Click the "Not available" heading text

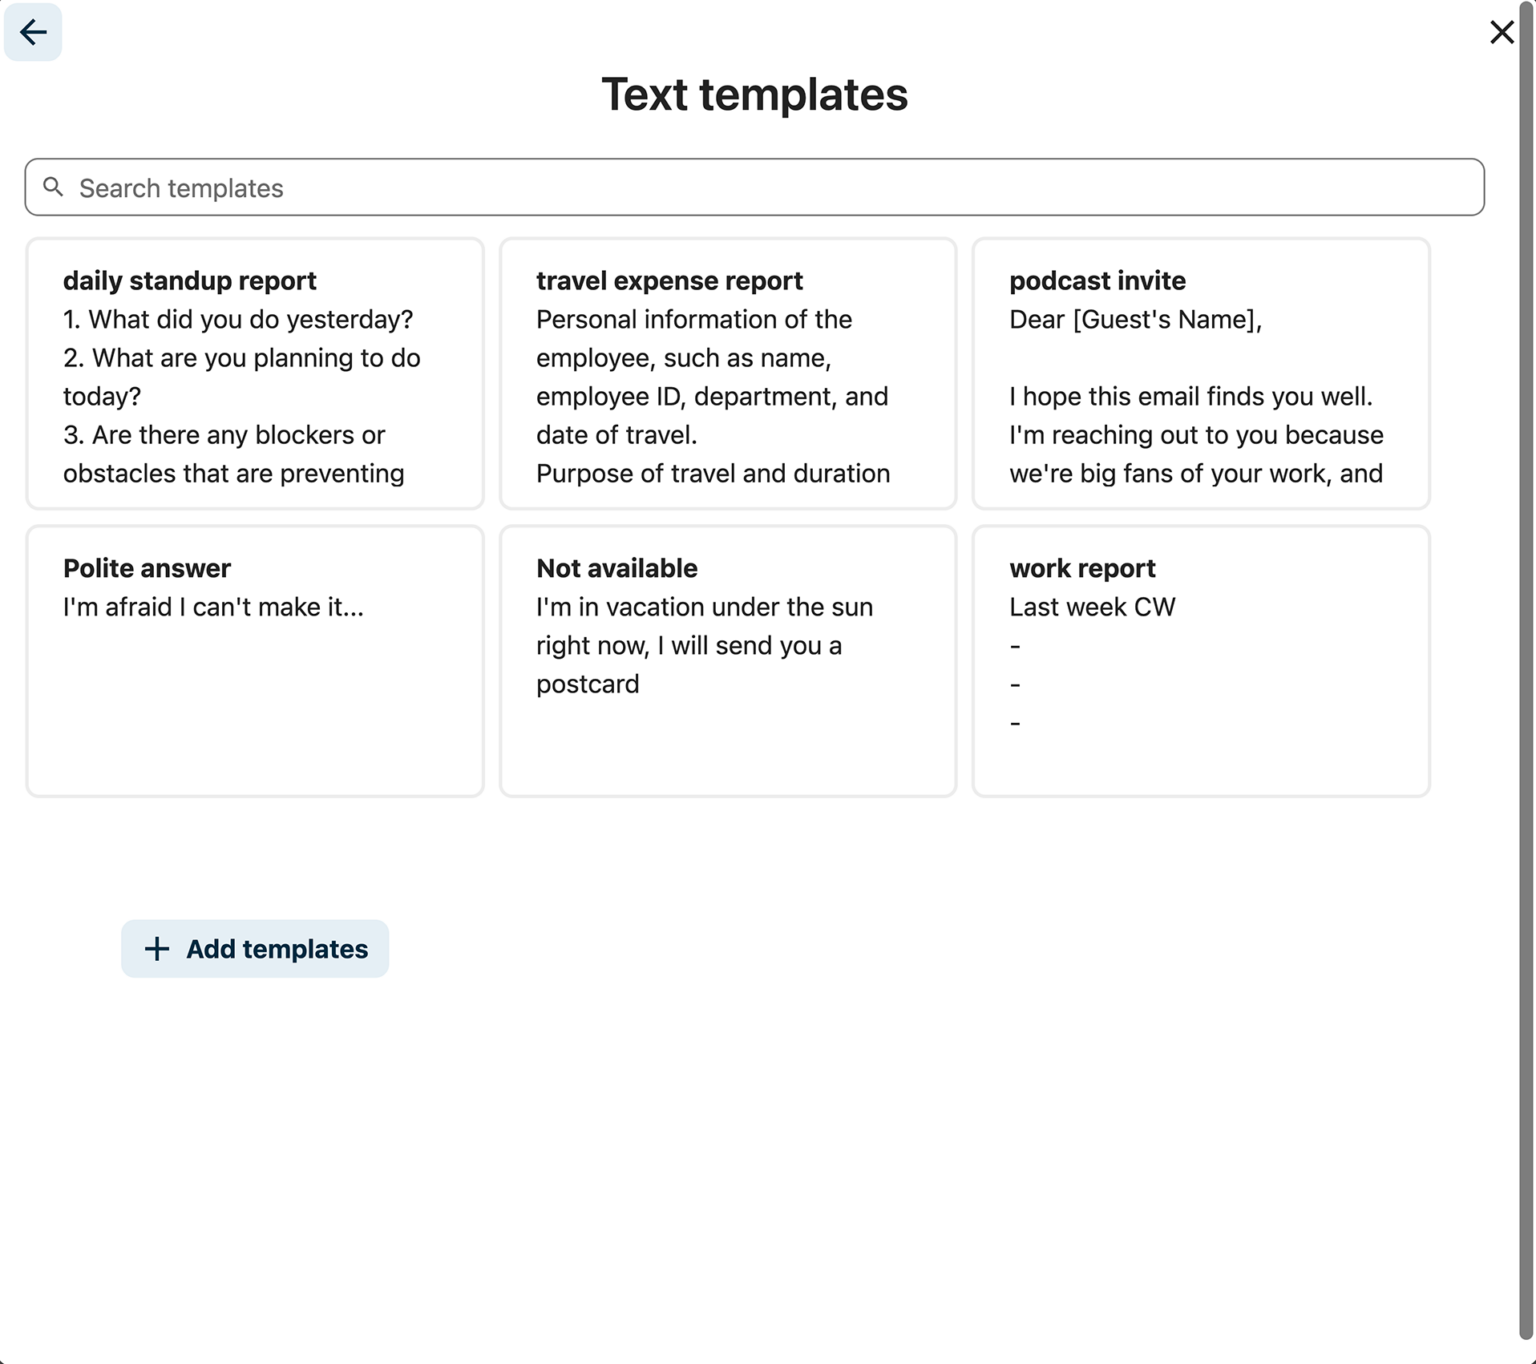coord(616,568)
